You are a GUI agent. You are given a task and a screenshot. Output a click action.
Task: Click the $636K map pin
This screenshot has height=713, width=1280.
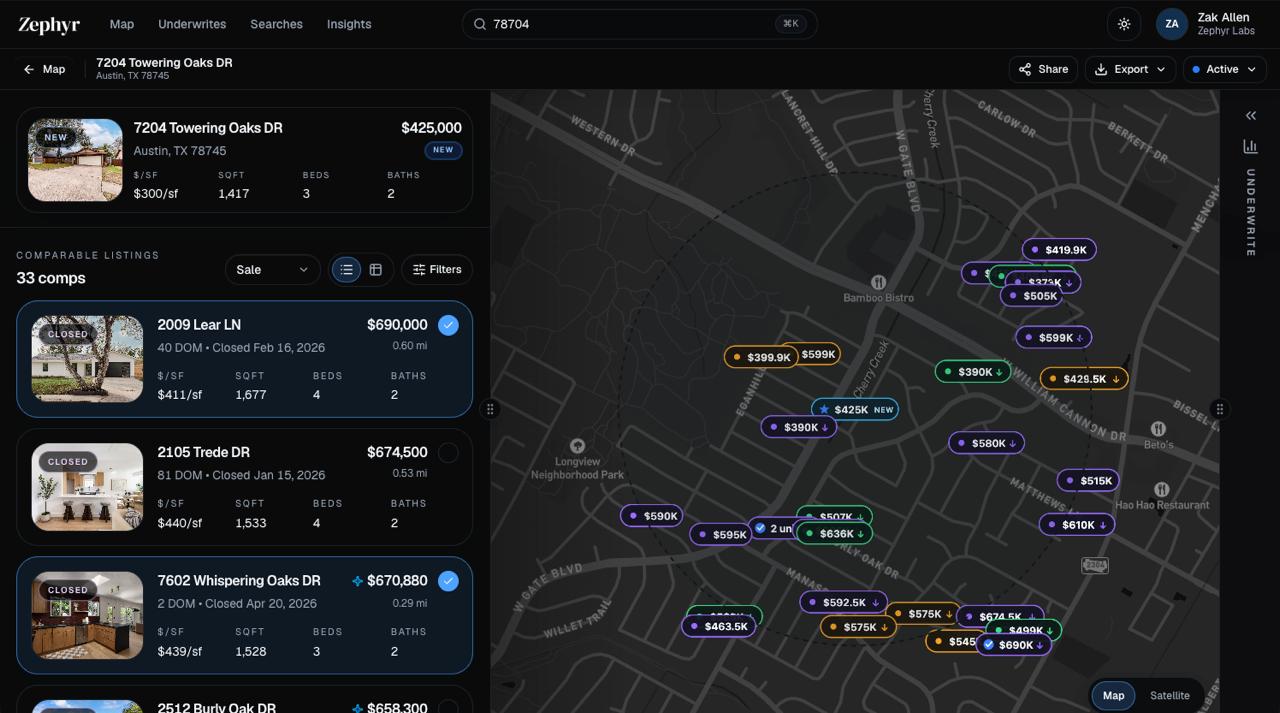tap(835, 534)
